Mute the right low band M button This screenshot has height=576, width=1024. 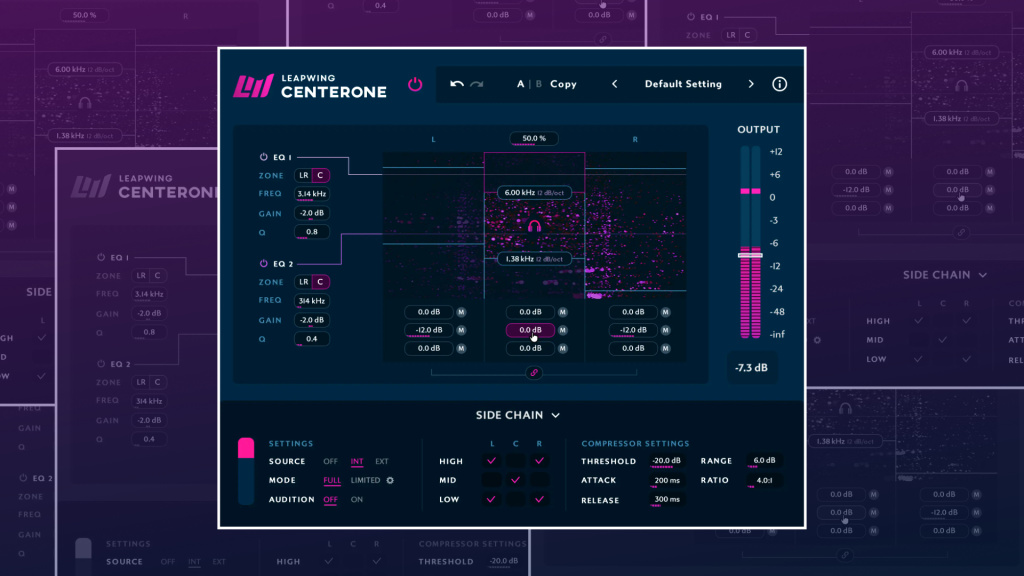(665, 348)
